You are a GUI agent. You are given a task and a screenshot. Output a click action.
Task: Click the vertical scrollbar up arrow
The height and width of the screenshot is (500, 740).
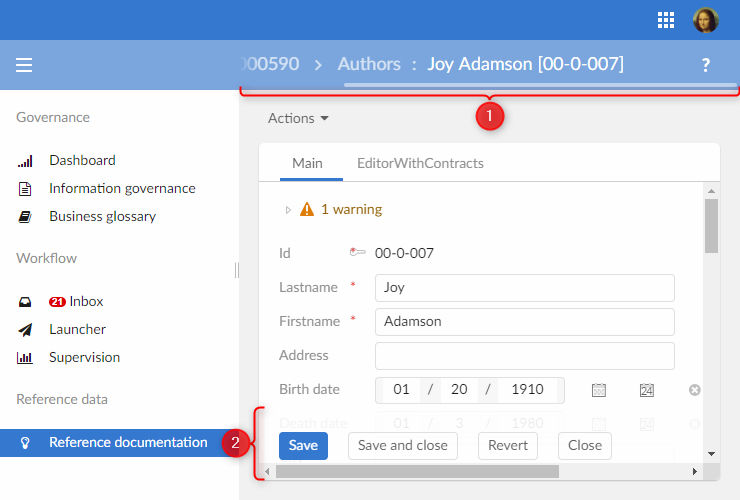(x=711, y=191)
